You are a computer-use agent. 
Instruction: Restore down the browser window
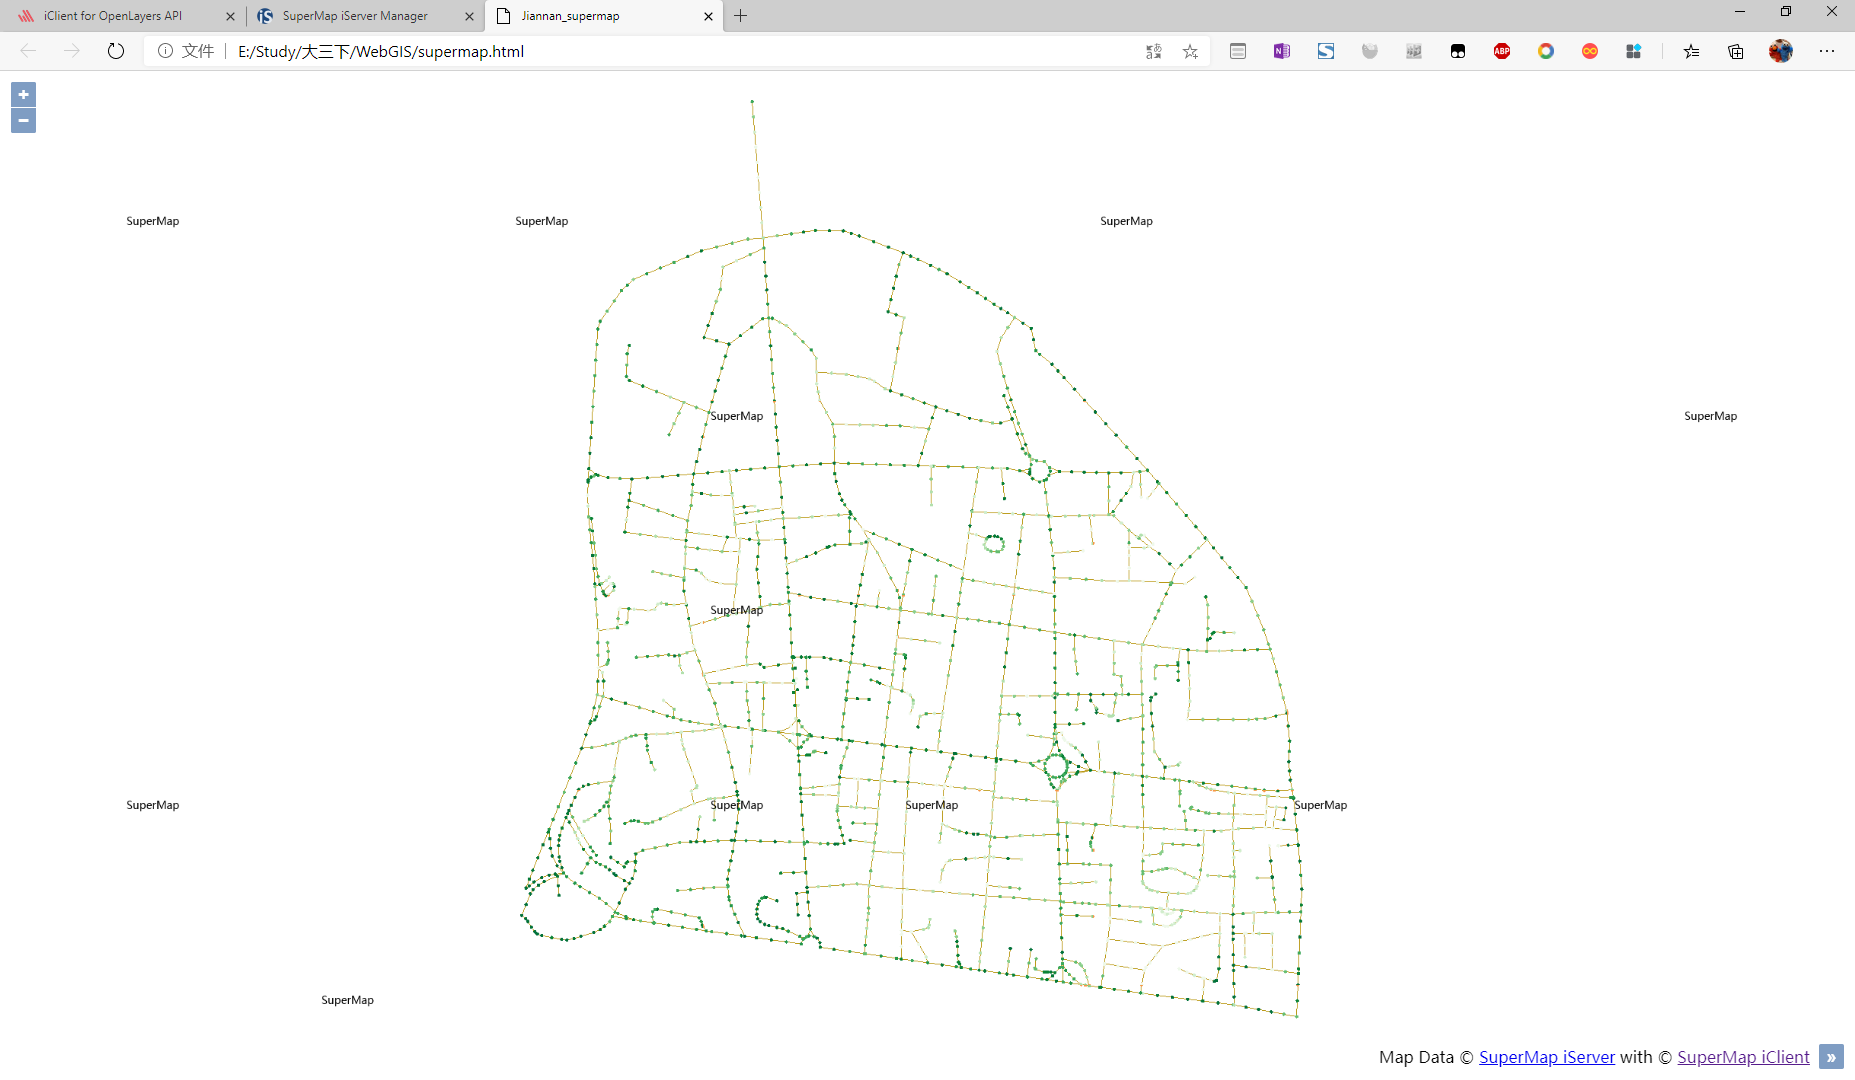1786,12
